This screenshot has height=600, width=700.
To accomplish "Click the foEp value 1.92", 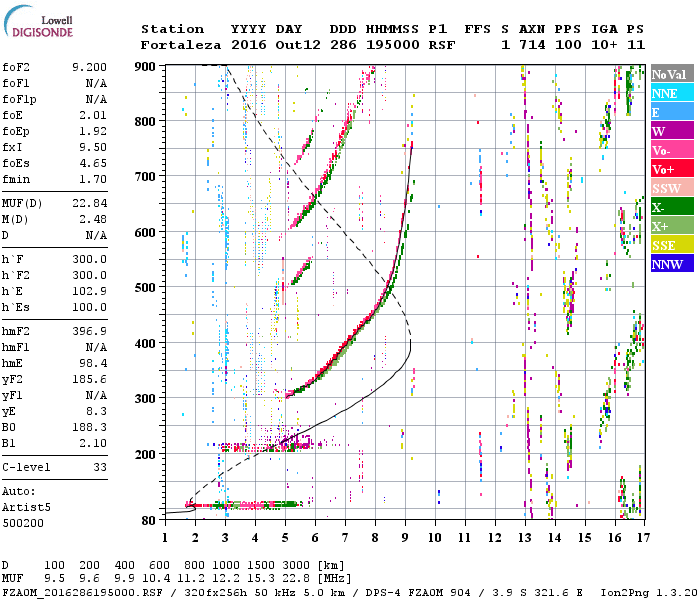I will tap(93, 131).
